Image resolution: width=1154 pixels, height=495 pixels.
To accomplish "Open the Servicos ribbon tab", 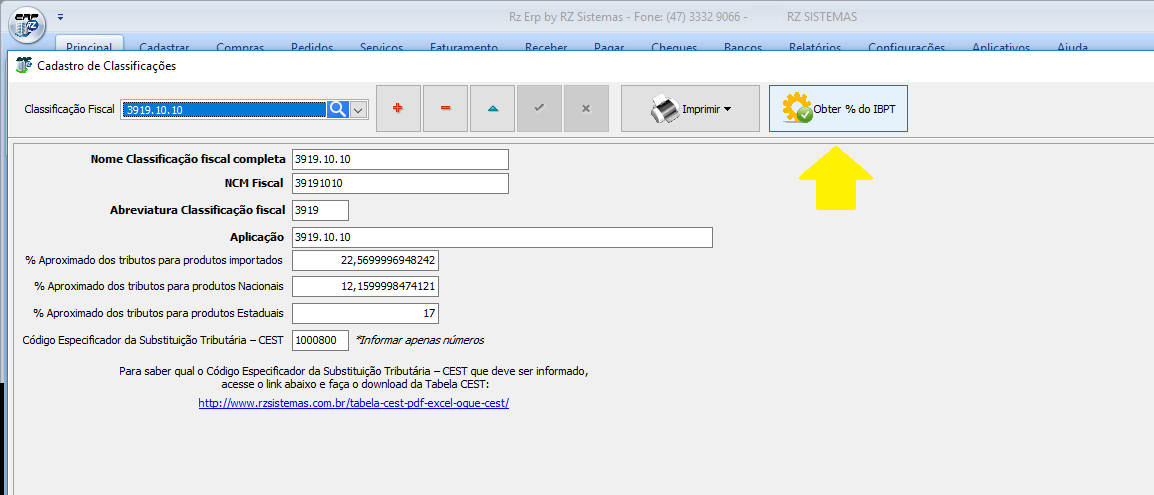I will point(381,47).
